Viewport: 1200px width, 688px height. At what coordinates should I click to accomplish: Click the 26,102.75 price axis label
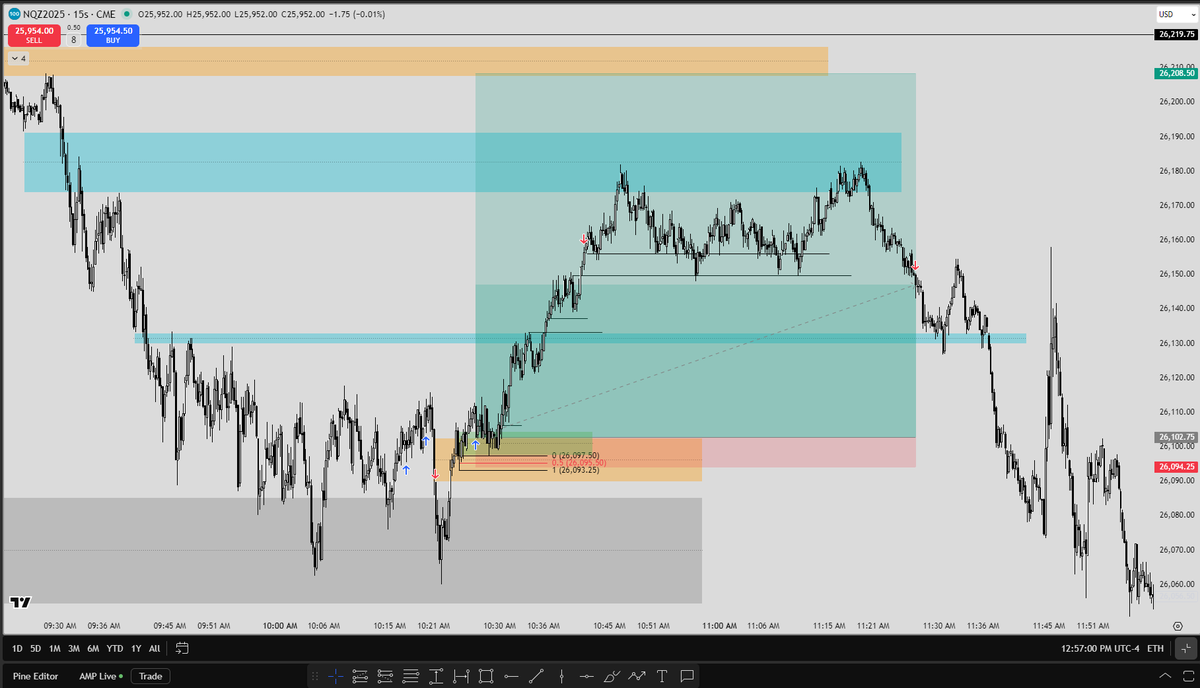[x=1175, y=437]
